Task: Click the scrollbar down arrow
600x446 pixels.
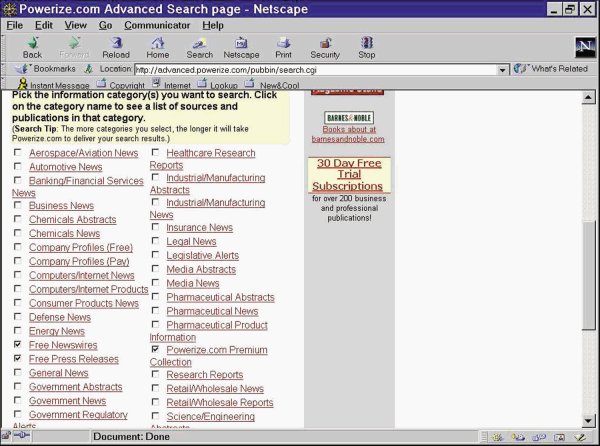Action: coord(588,421)
